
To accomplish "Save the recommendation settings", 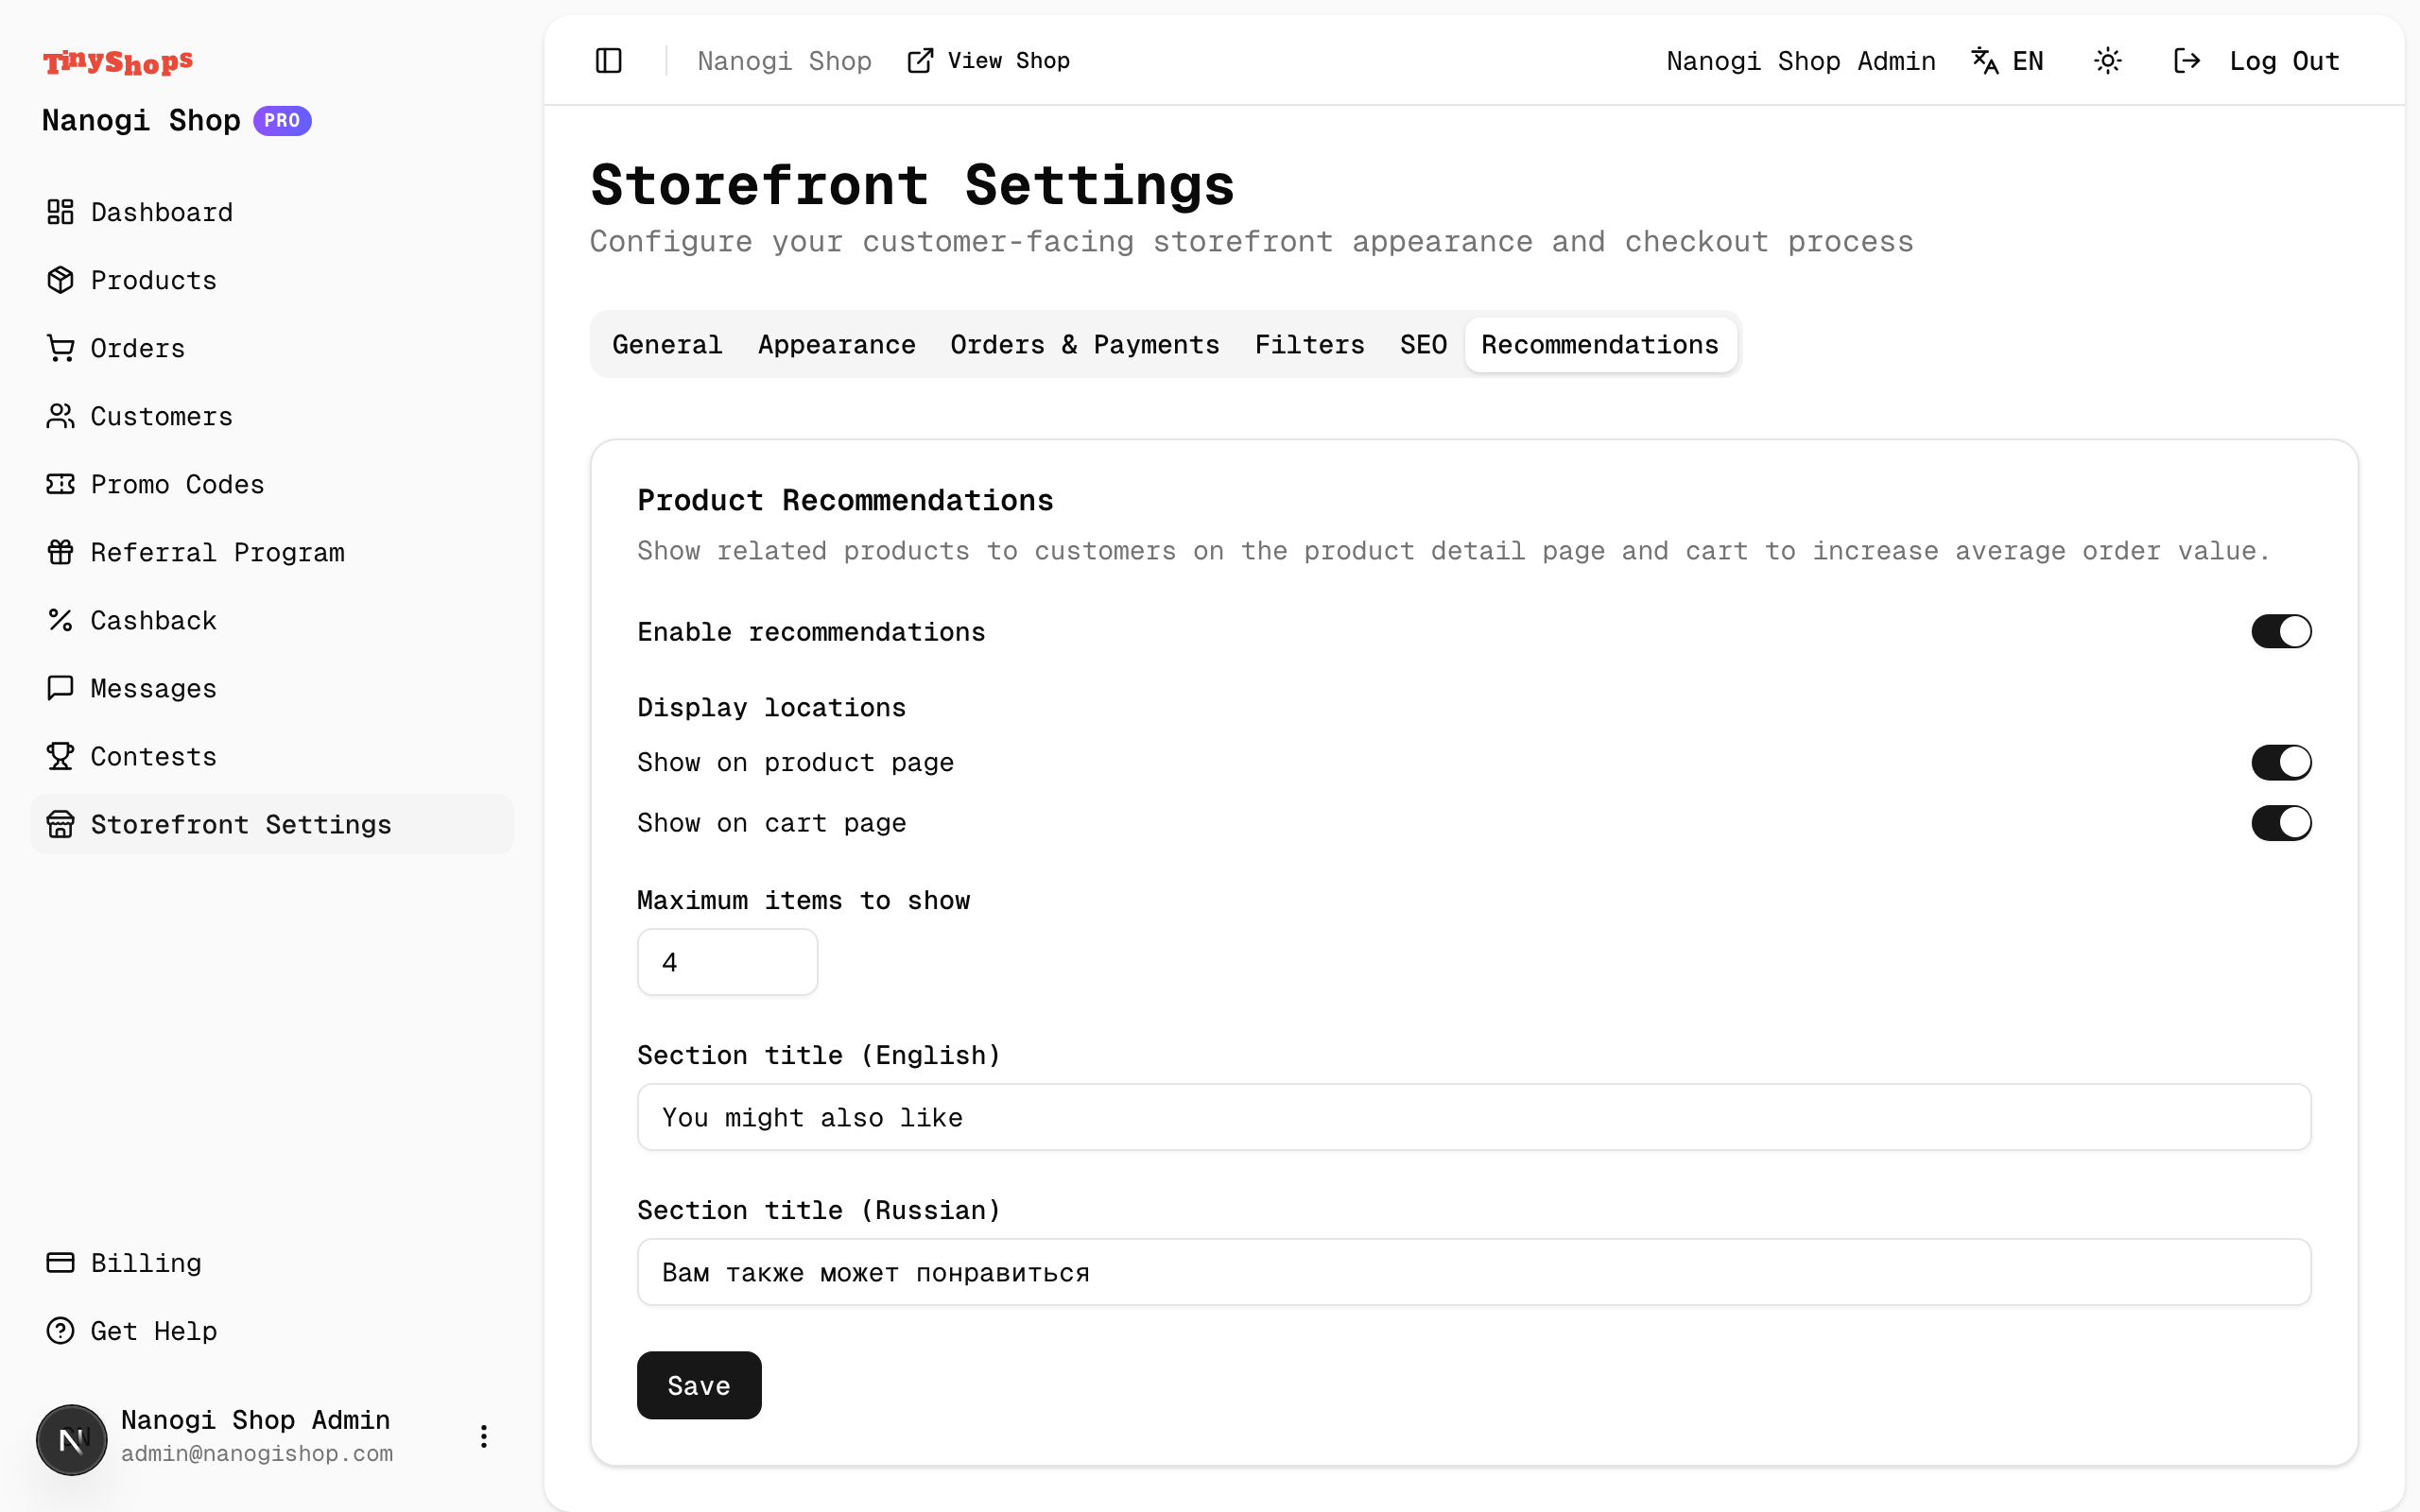I will coord(698,1385).
